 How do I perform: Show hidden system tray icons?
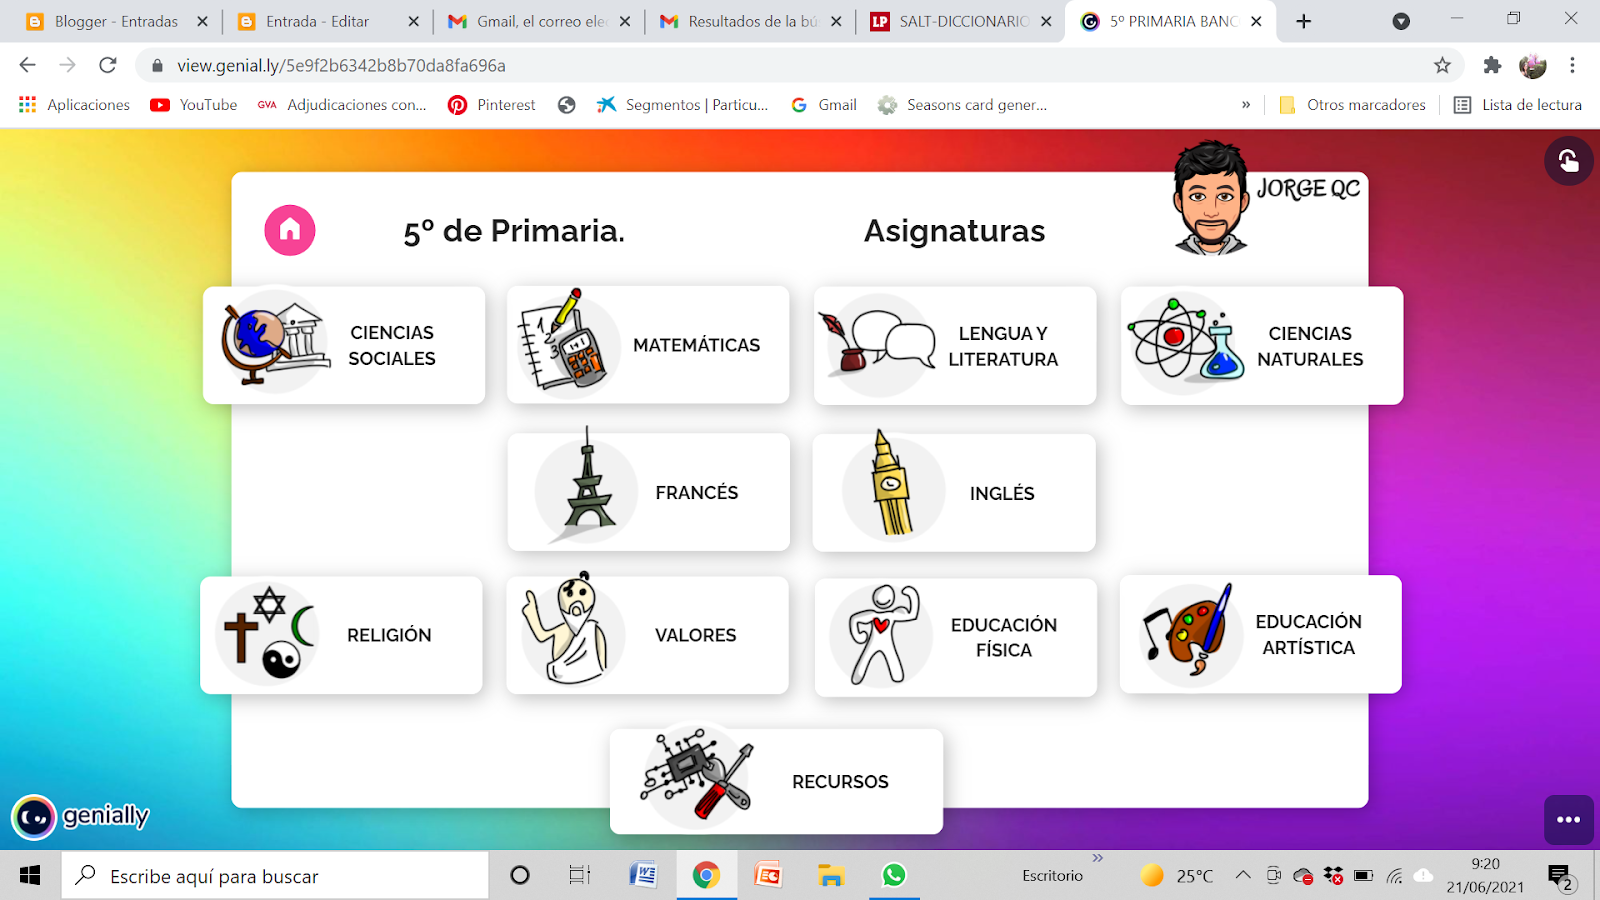point(1242,875)
